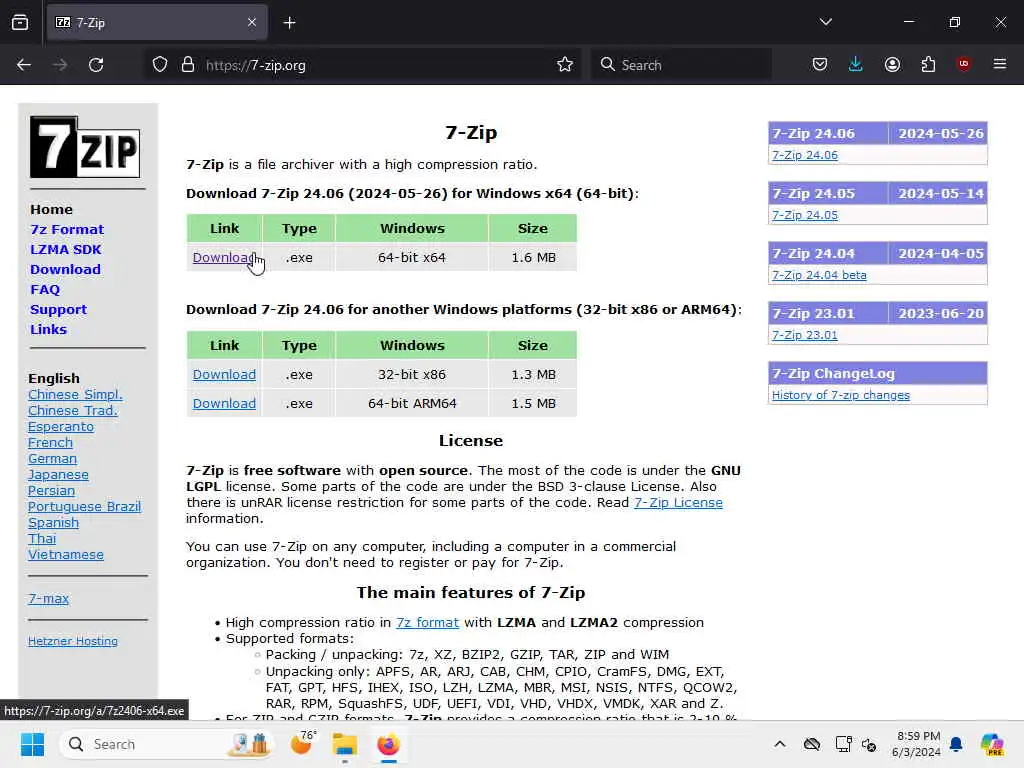The width and height of the screenshot is (1024, 768).
Task: Switch language to Japanese
Action: [58, 475]
